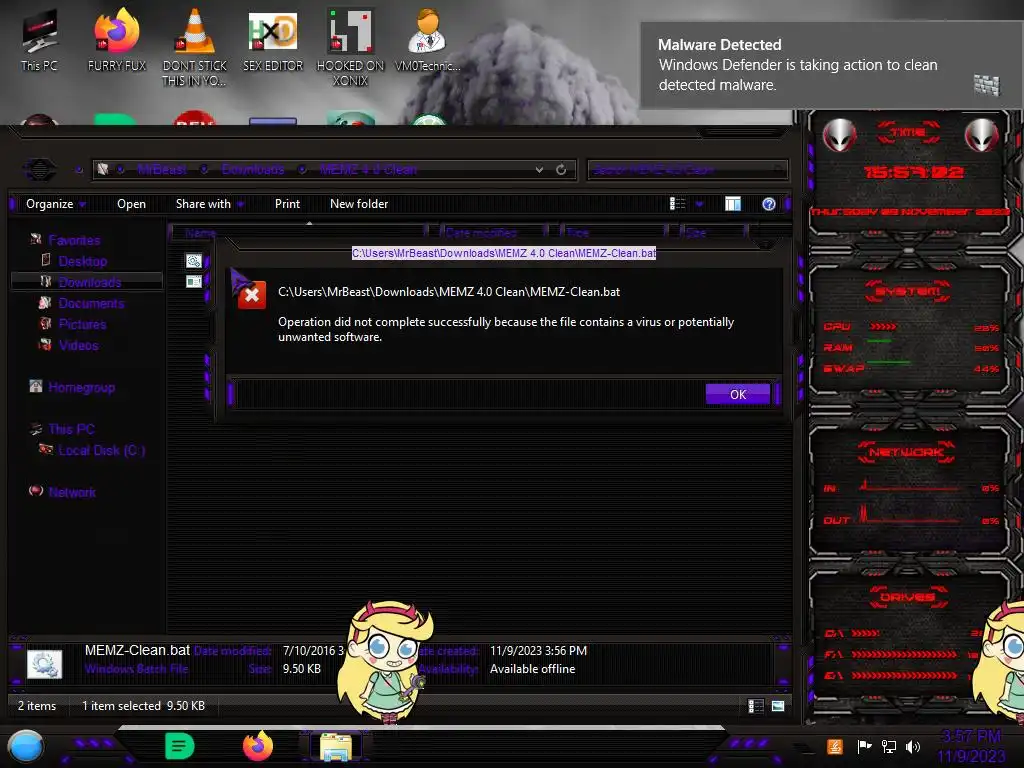Select the first file icon in list
This screenshot has width=1024, height=768.
tap(193, 261)
